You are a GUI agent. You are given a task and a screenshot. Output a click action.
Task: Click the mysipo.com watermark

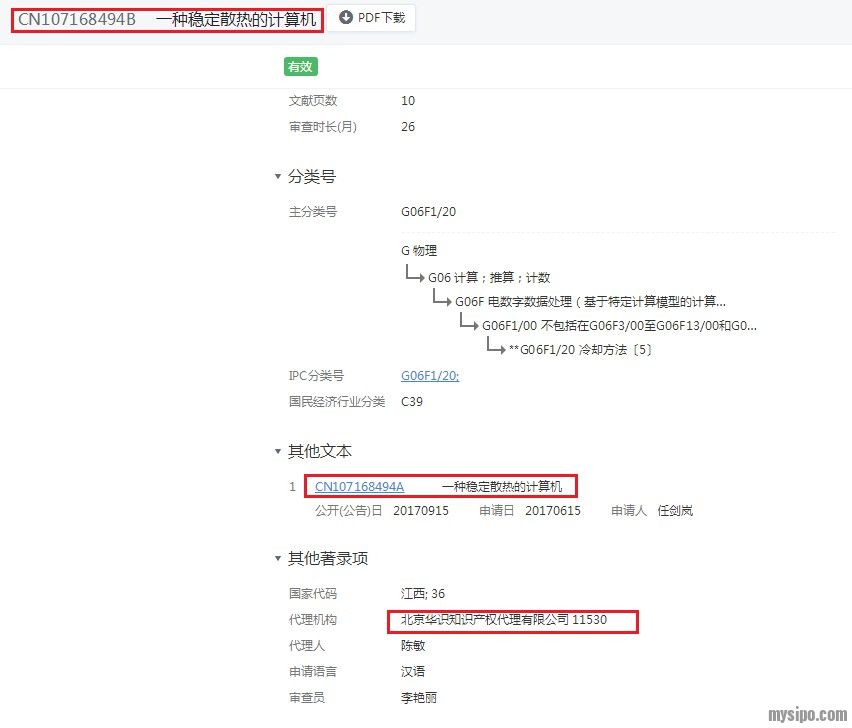click(806, 714)
